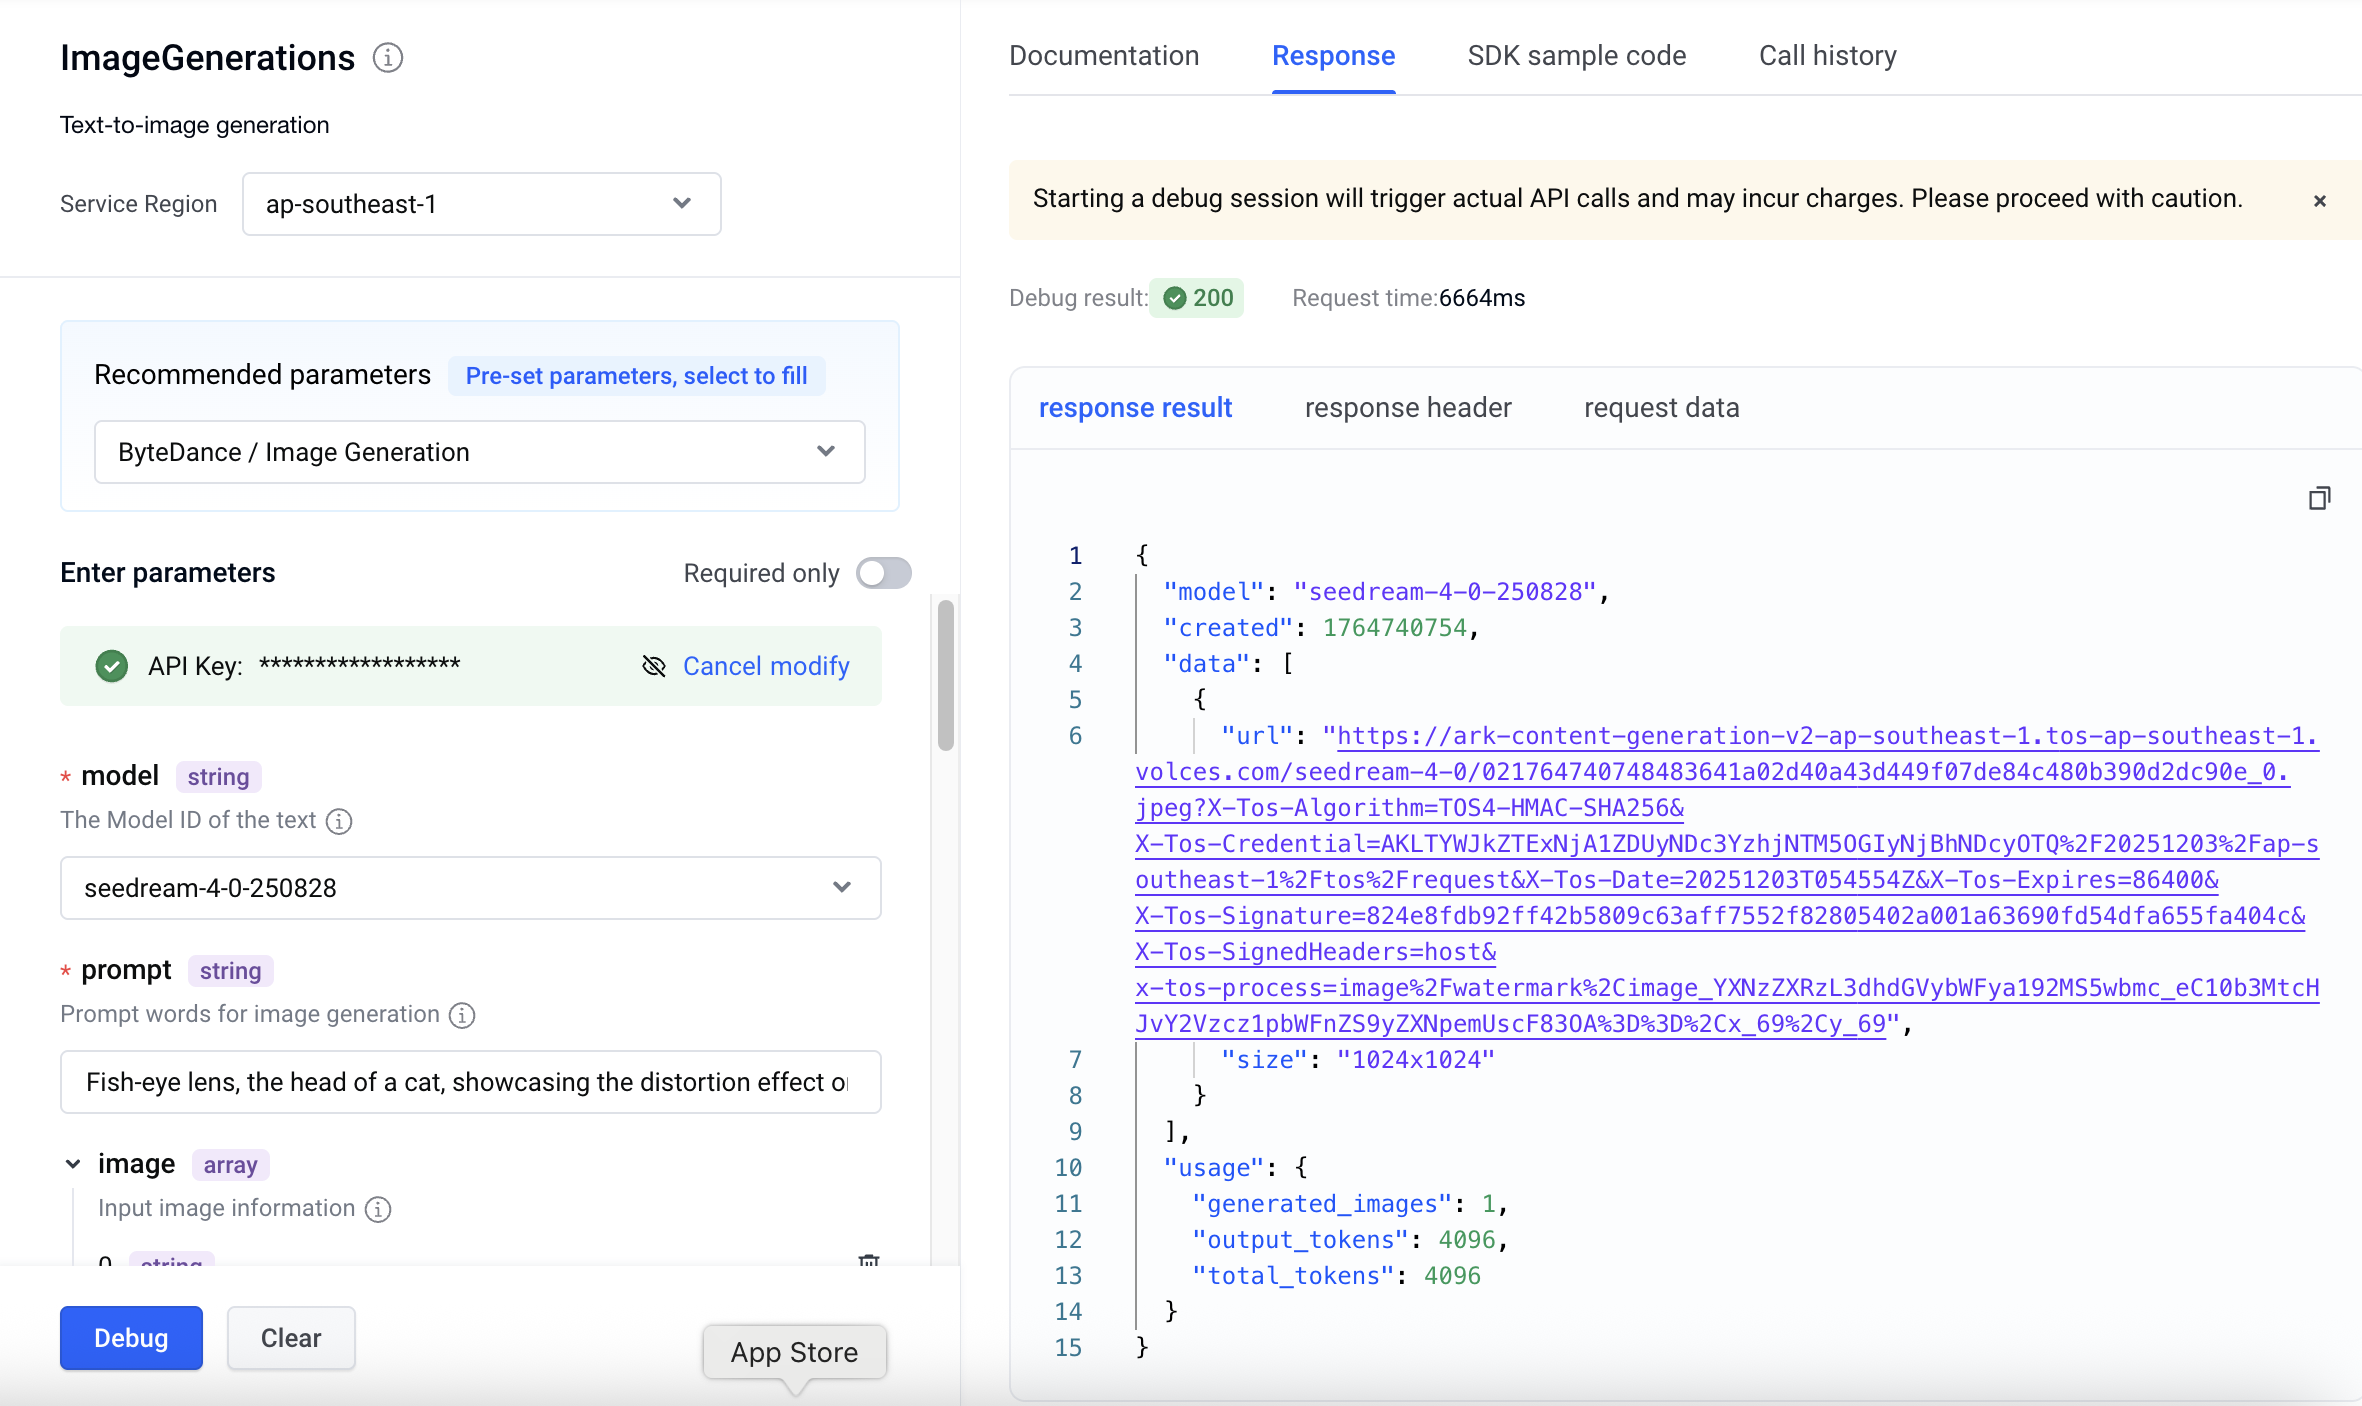Click green check icon beside API Key
The image size is (2362, 1406).
point(112,666)
